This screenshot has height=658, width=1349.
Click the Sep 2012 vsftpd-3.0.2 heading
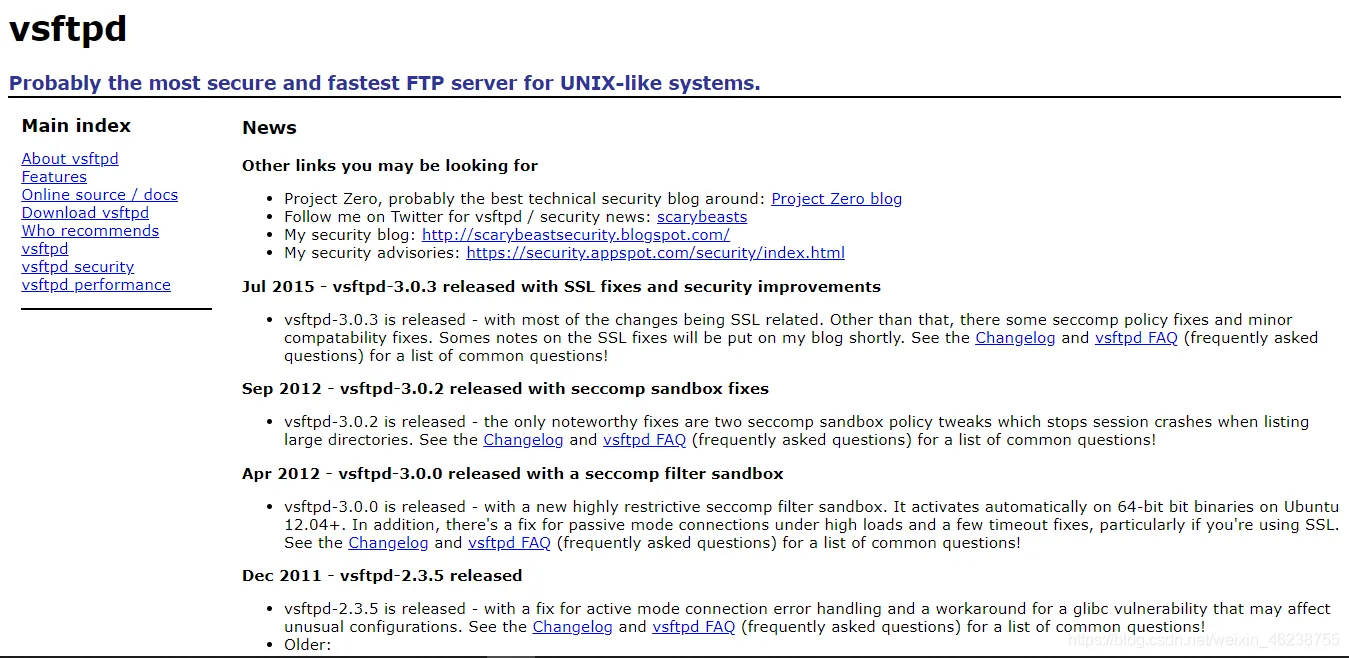[505, 388]
